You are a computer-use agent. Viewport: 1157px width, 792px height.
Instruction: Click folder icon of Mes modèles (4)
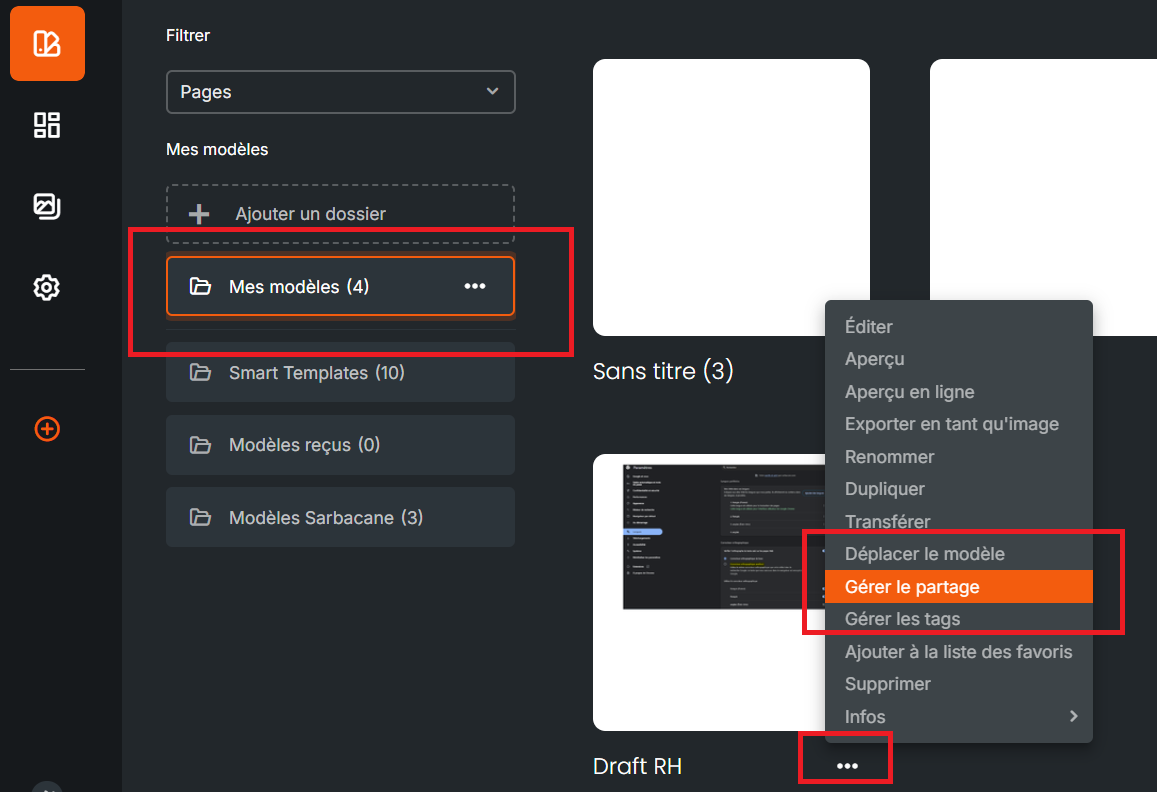pos(200,286)
